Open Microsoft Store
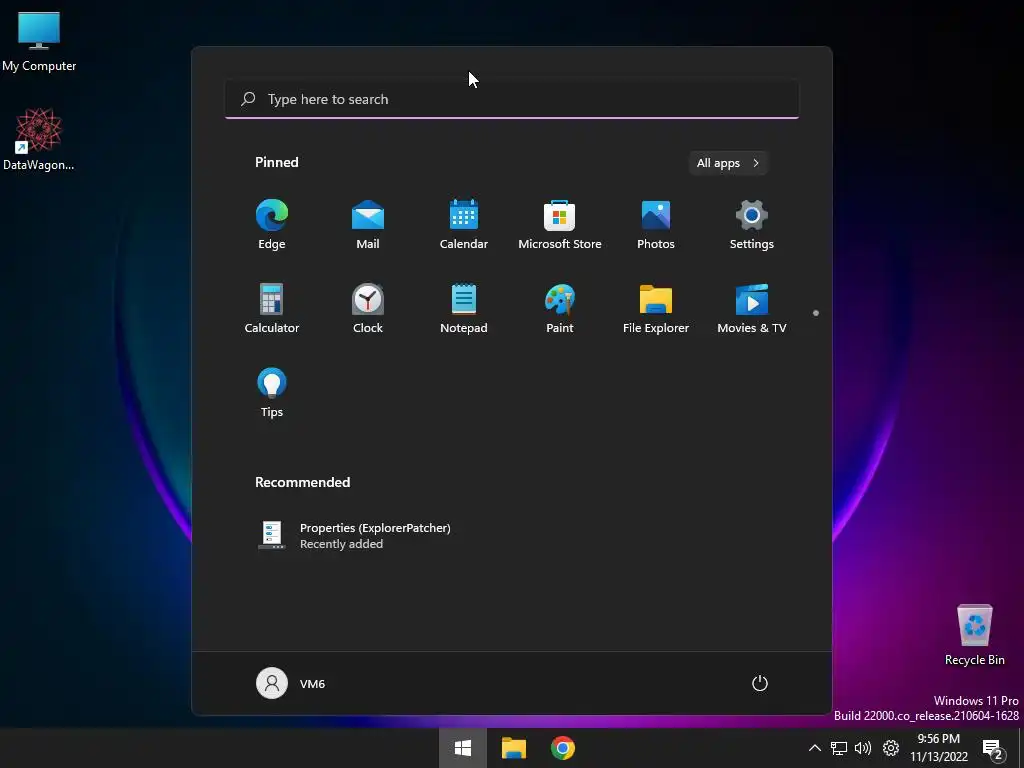This screenshot has width=1024, height=768. pyautogui.click(x=560, y=224)
